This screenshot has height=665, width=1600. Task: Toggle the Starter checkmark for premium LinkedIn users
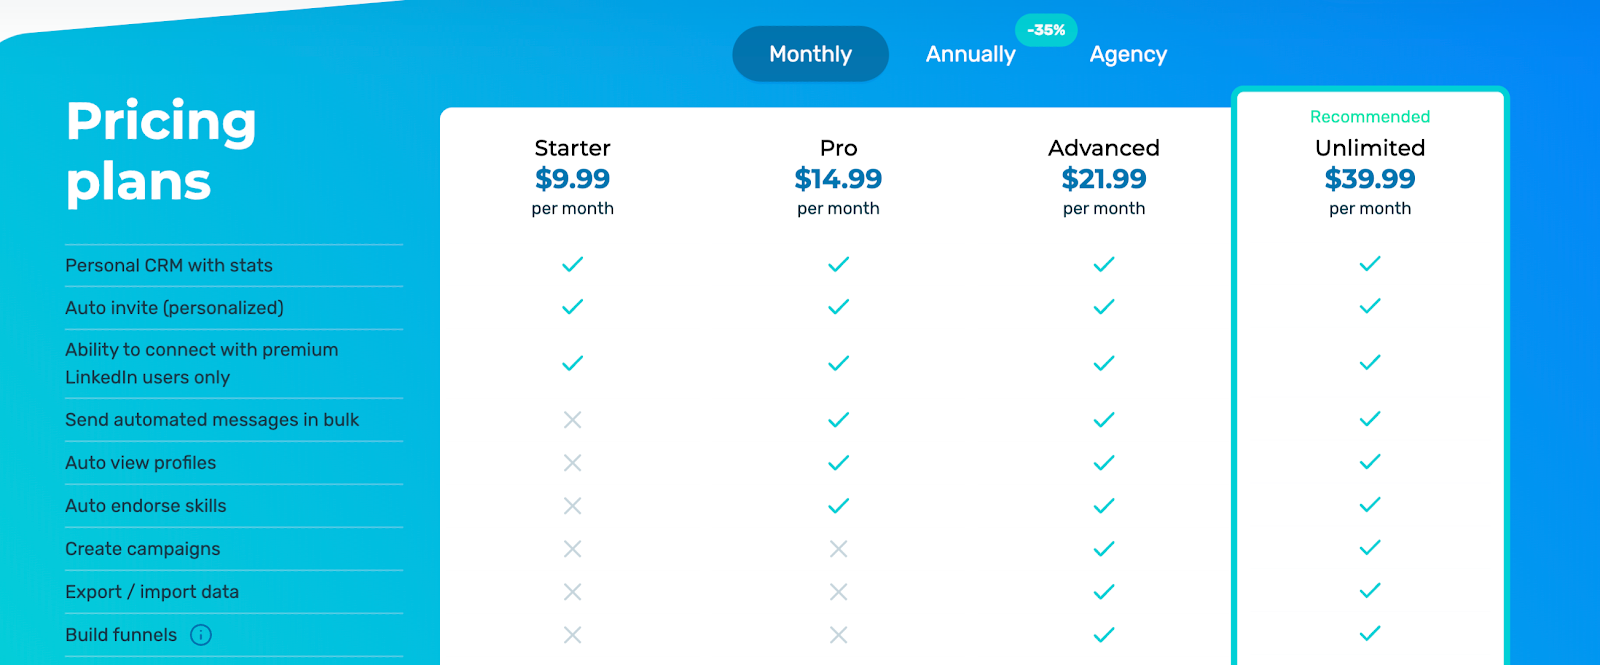tap(572, 362)
